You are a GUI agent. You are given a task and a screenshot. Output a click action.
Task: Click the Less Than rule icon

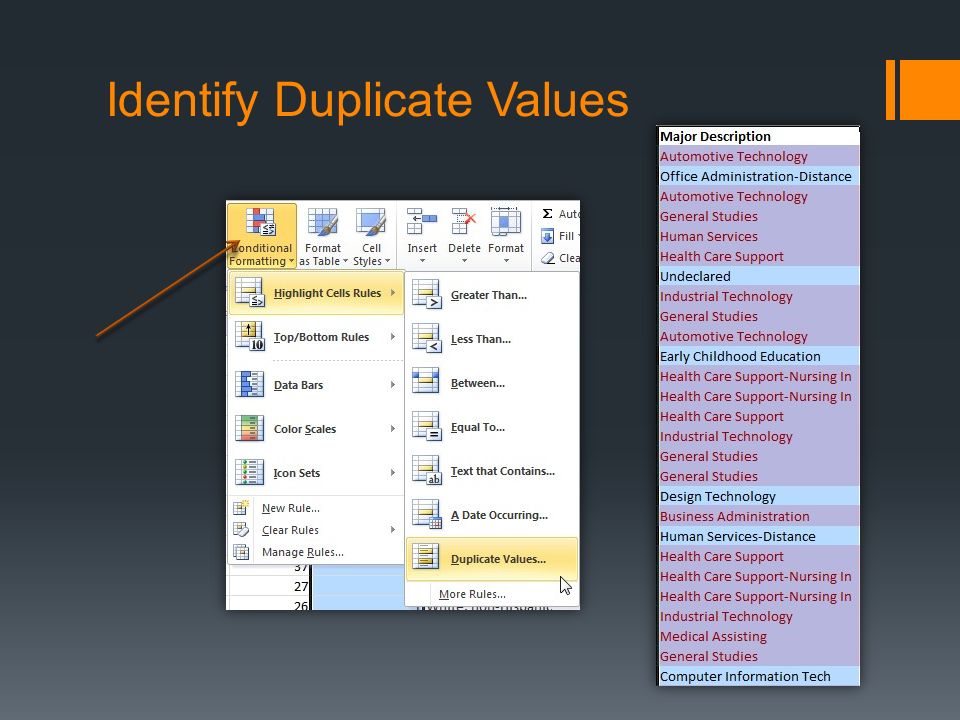point(426,339)
